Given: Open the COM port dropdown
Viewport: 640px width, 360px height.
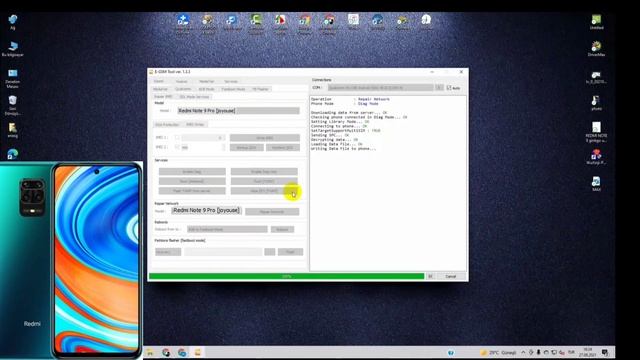Looking at the screenshot, I should click(x=380, y=88).
